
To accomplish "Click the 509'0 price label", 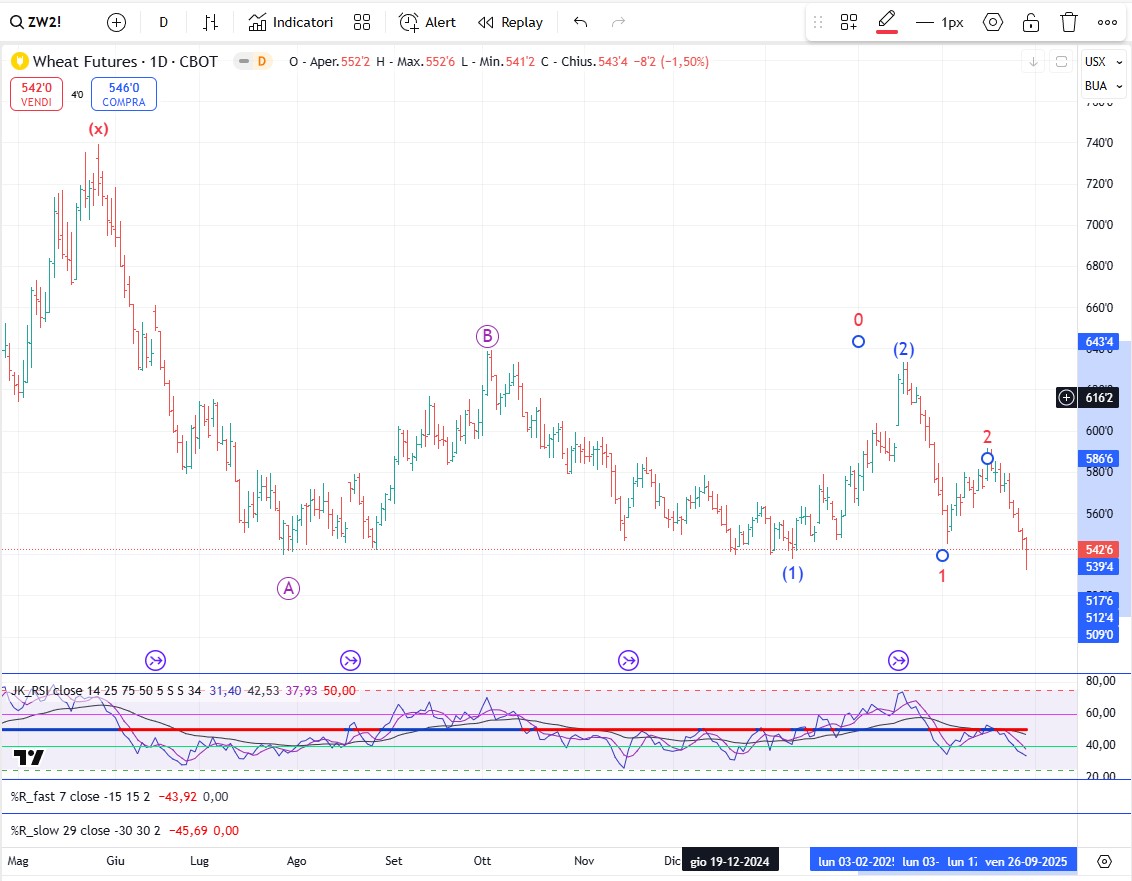I will coord(1100,635).
